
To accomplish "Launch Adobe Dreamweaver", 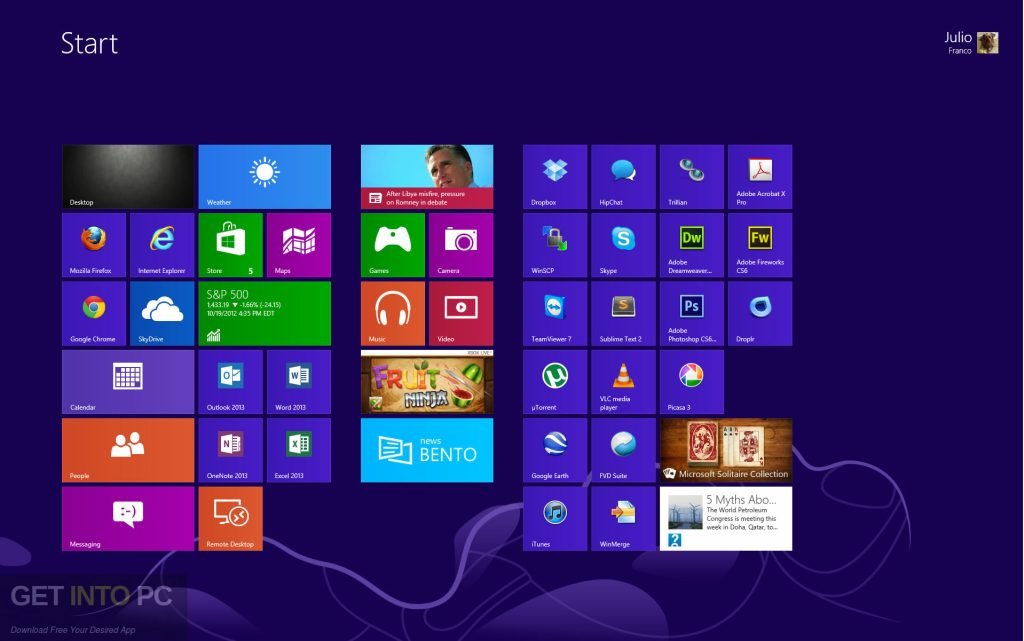I will click(x=691, y=245).
